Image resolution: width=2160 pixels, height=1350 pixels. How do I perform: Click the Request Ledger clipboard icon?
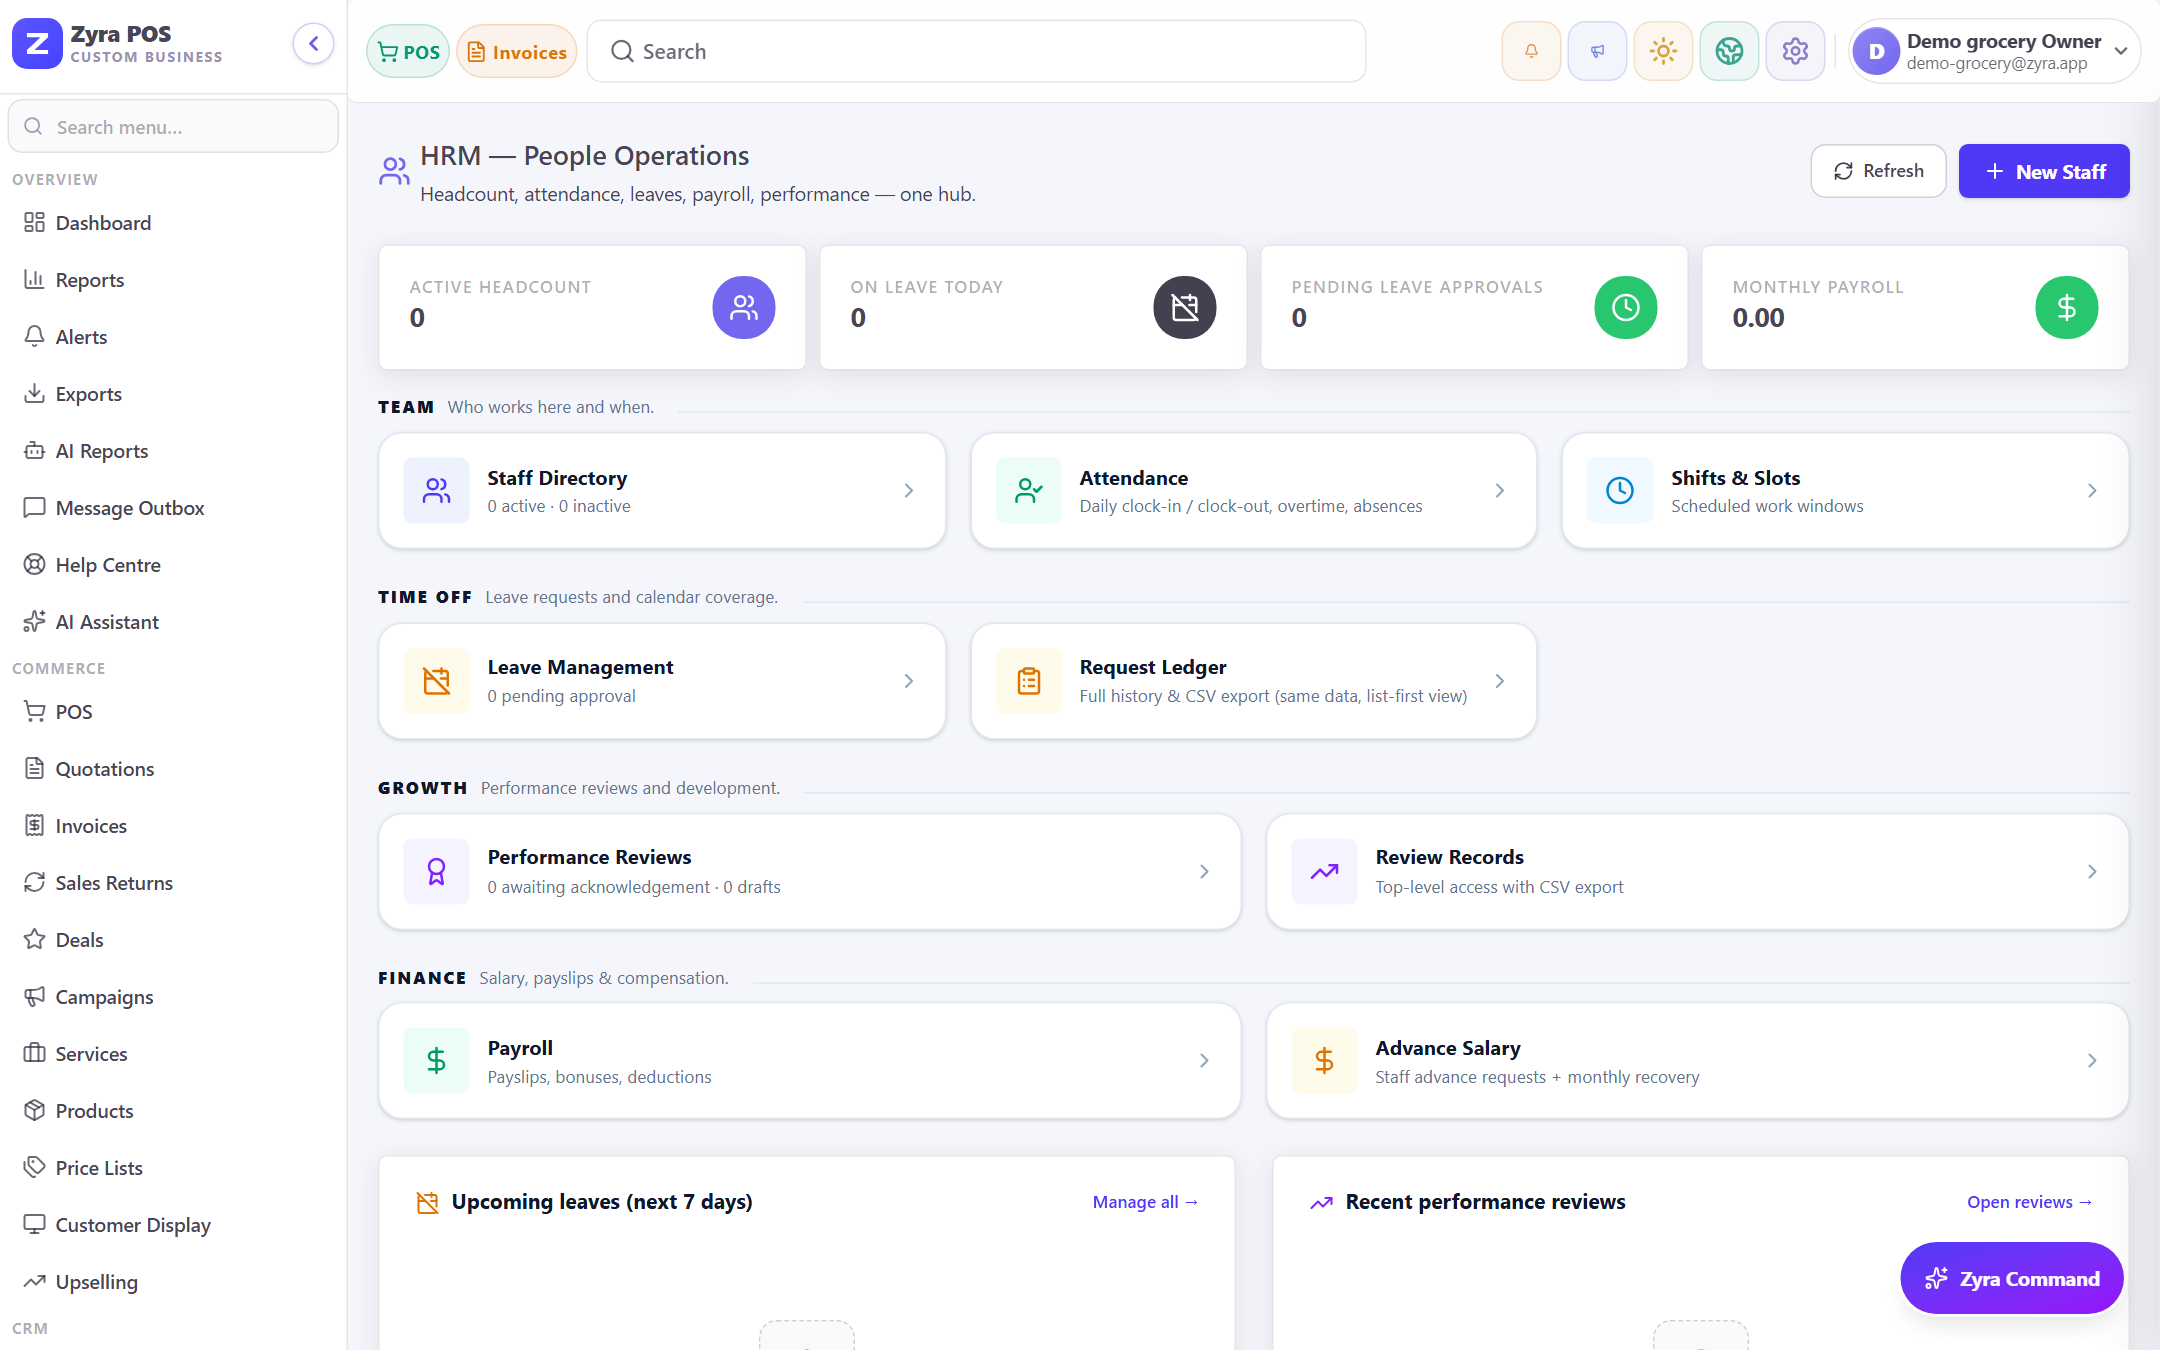pos(1028,681)
